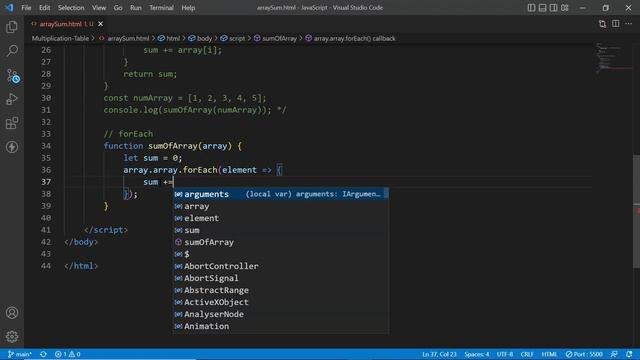Change the HTML language mode

(549, 354)
